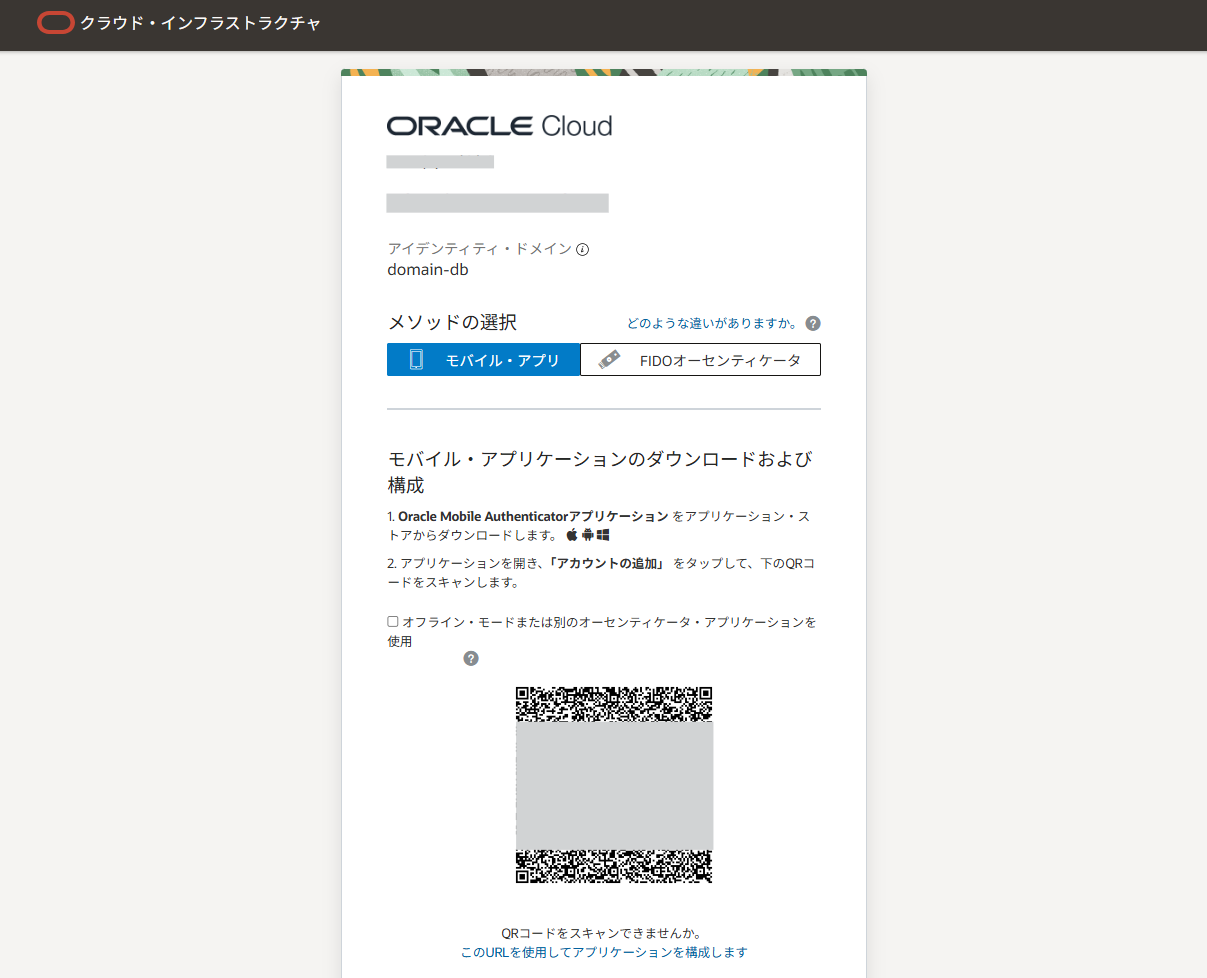1207x978 pixels.
Task: Click the help icon beside どのような違いがありますか
Action: 813,323
